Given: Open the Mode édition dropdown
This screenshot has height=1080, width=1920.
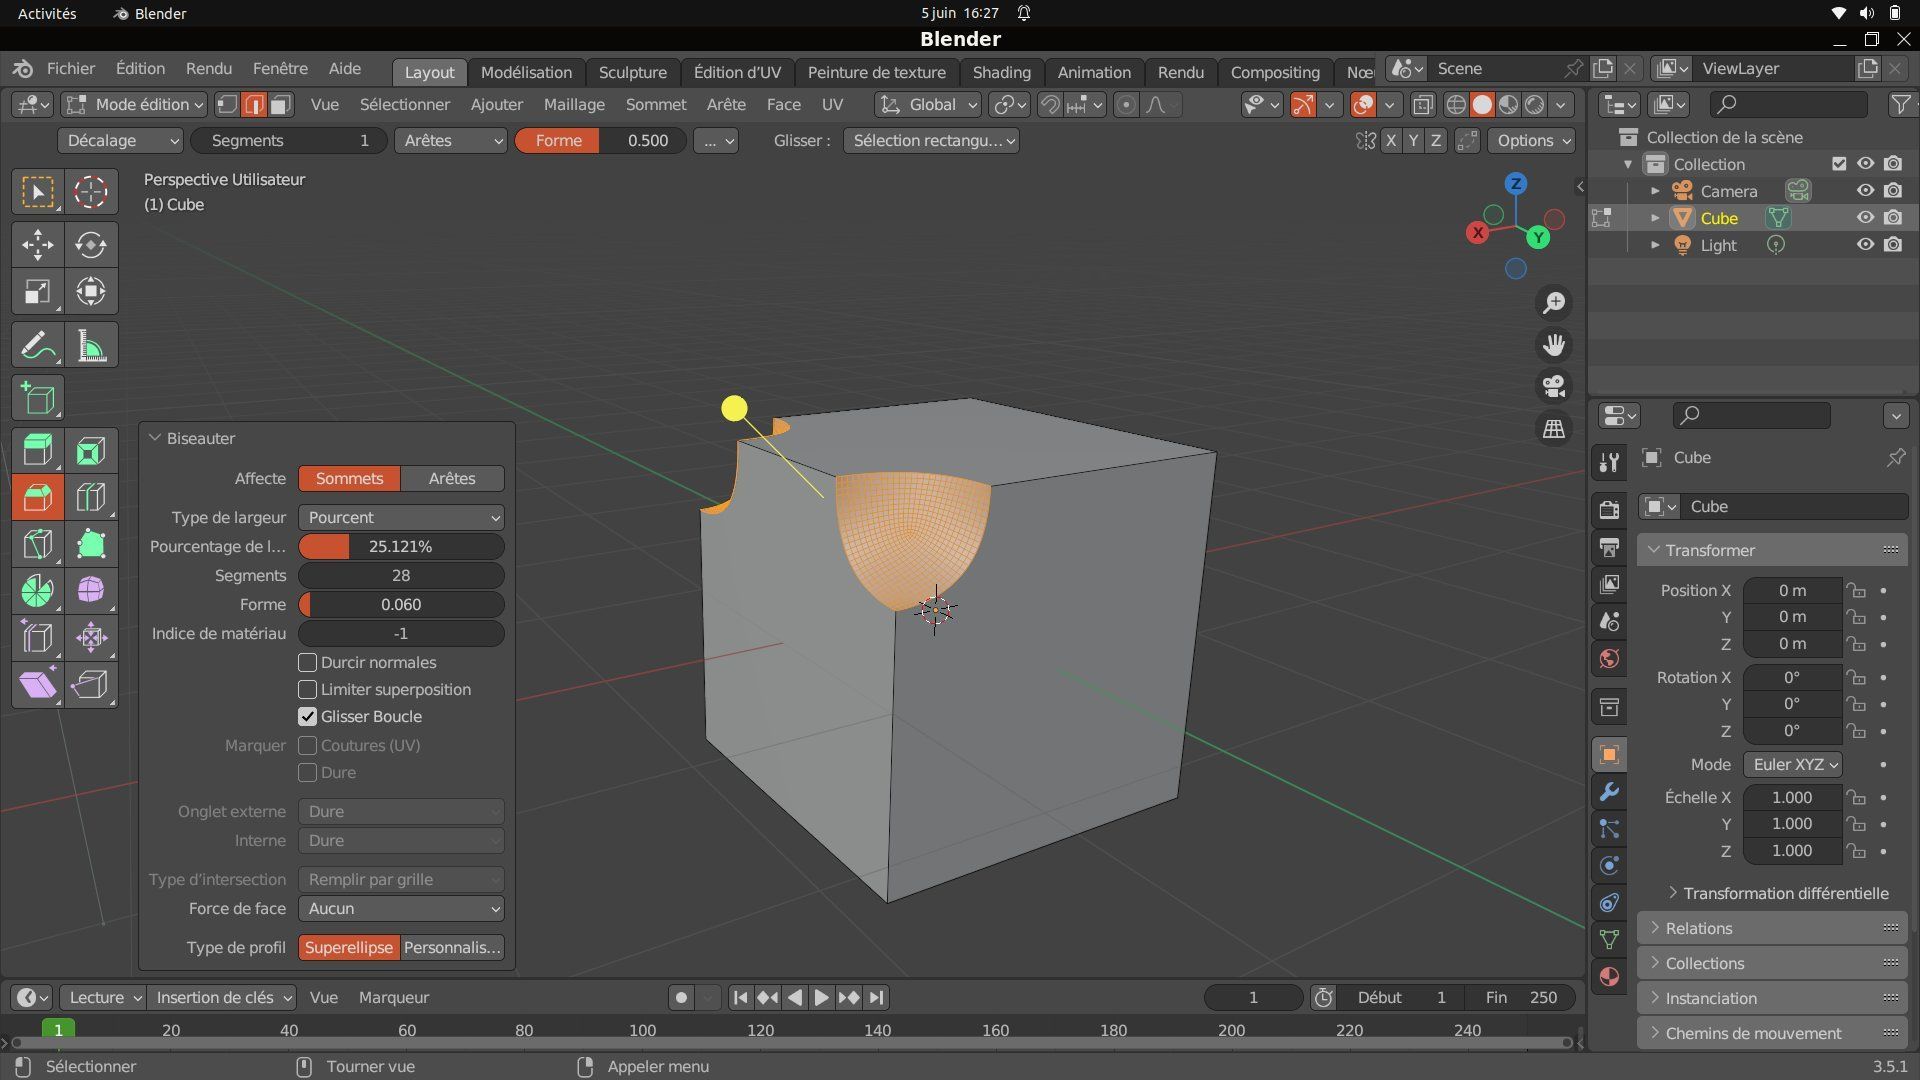Looking at the screenshot, I should pos(134,105).
